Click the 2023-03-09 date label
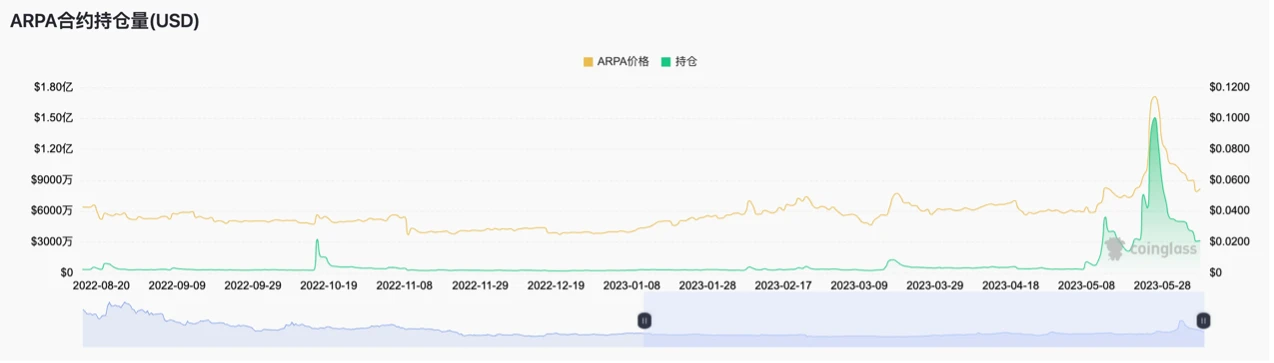The image size is (1274, 363). (x=859, y=285)
